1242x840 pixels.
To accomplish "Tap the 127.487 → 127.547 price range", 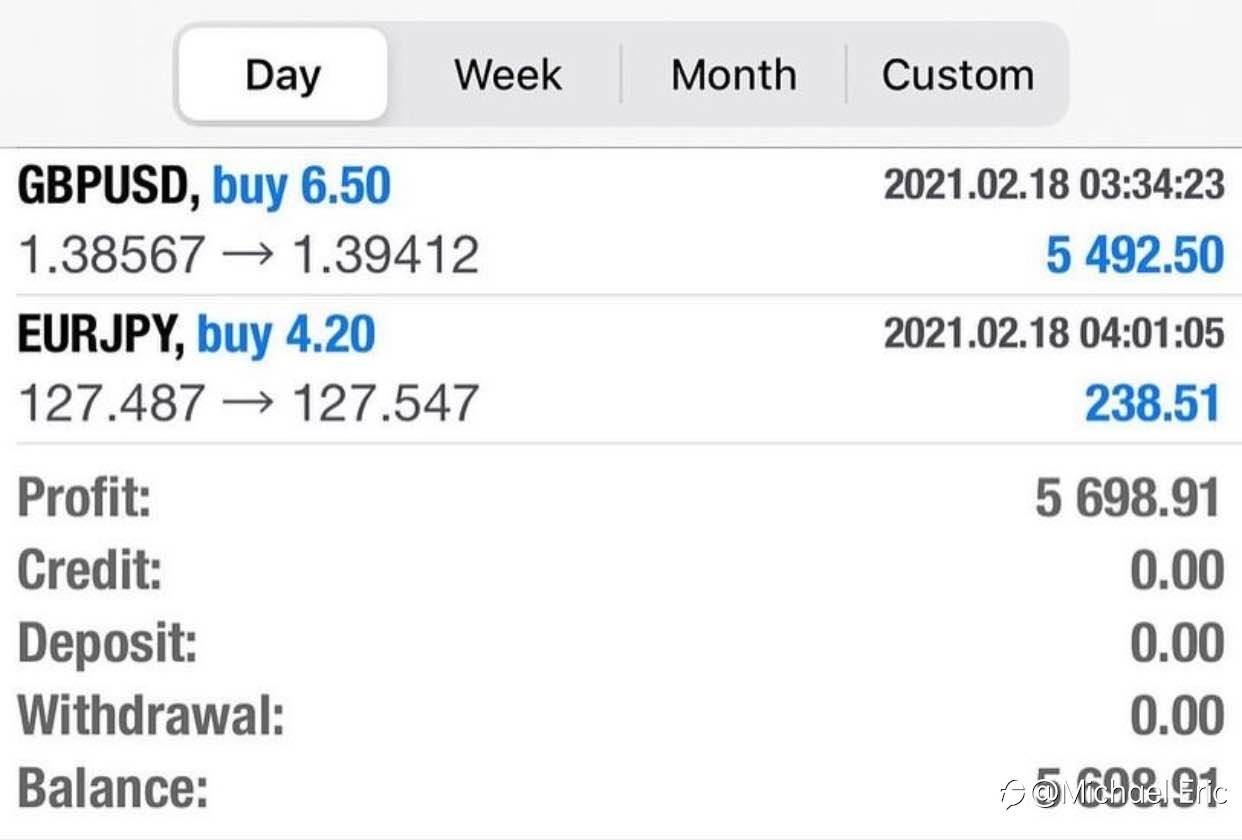I will [x=248, y=403].
